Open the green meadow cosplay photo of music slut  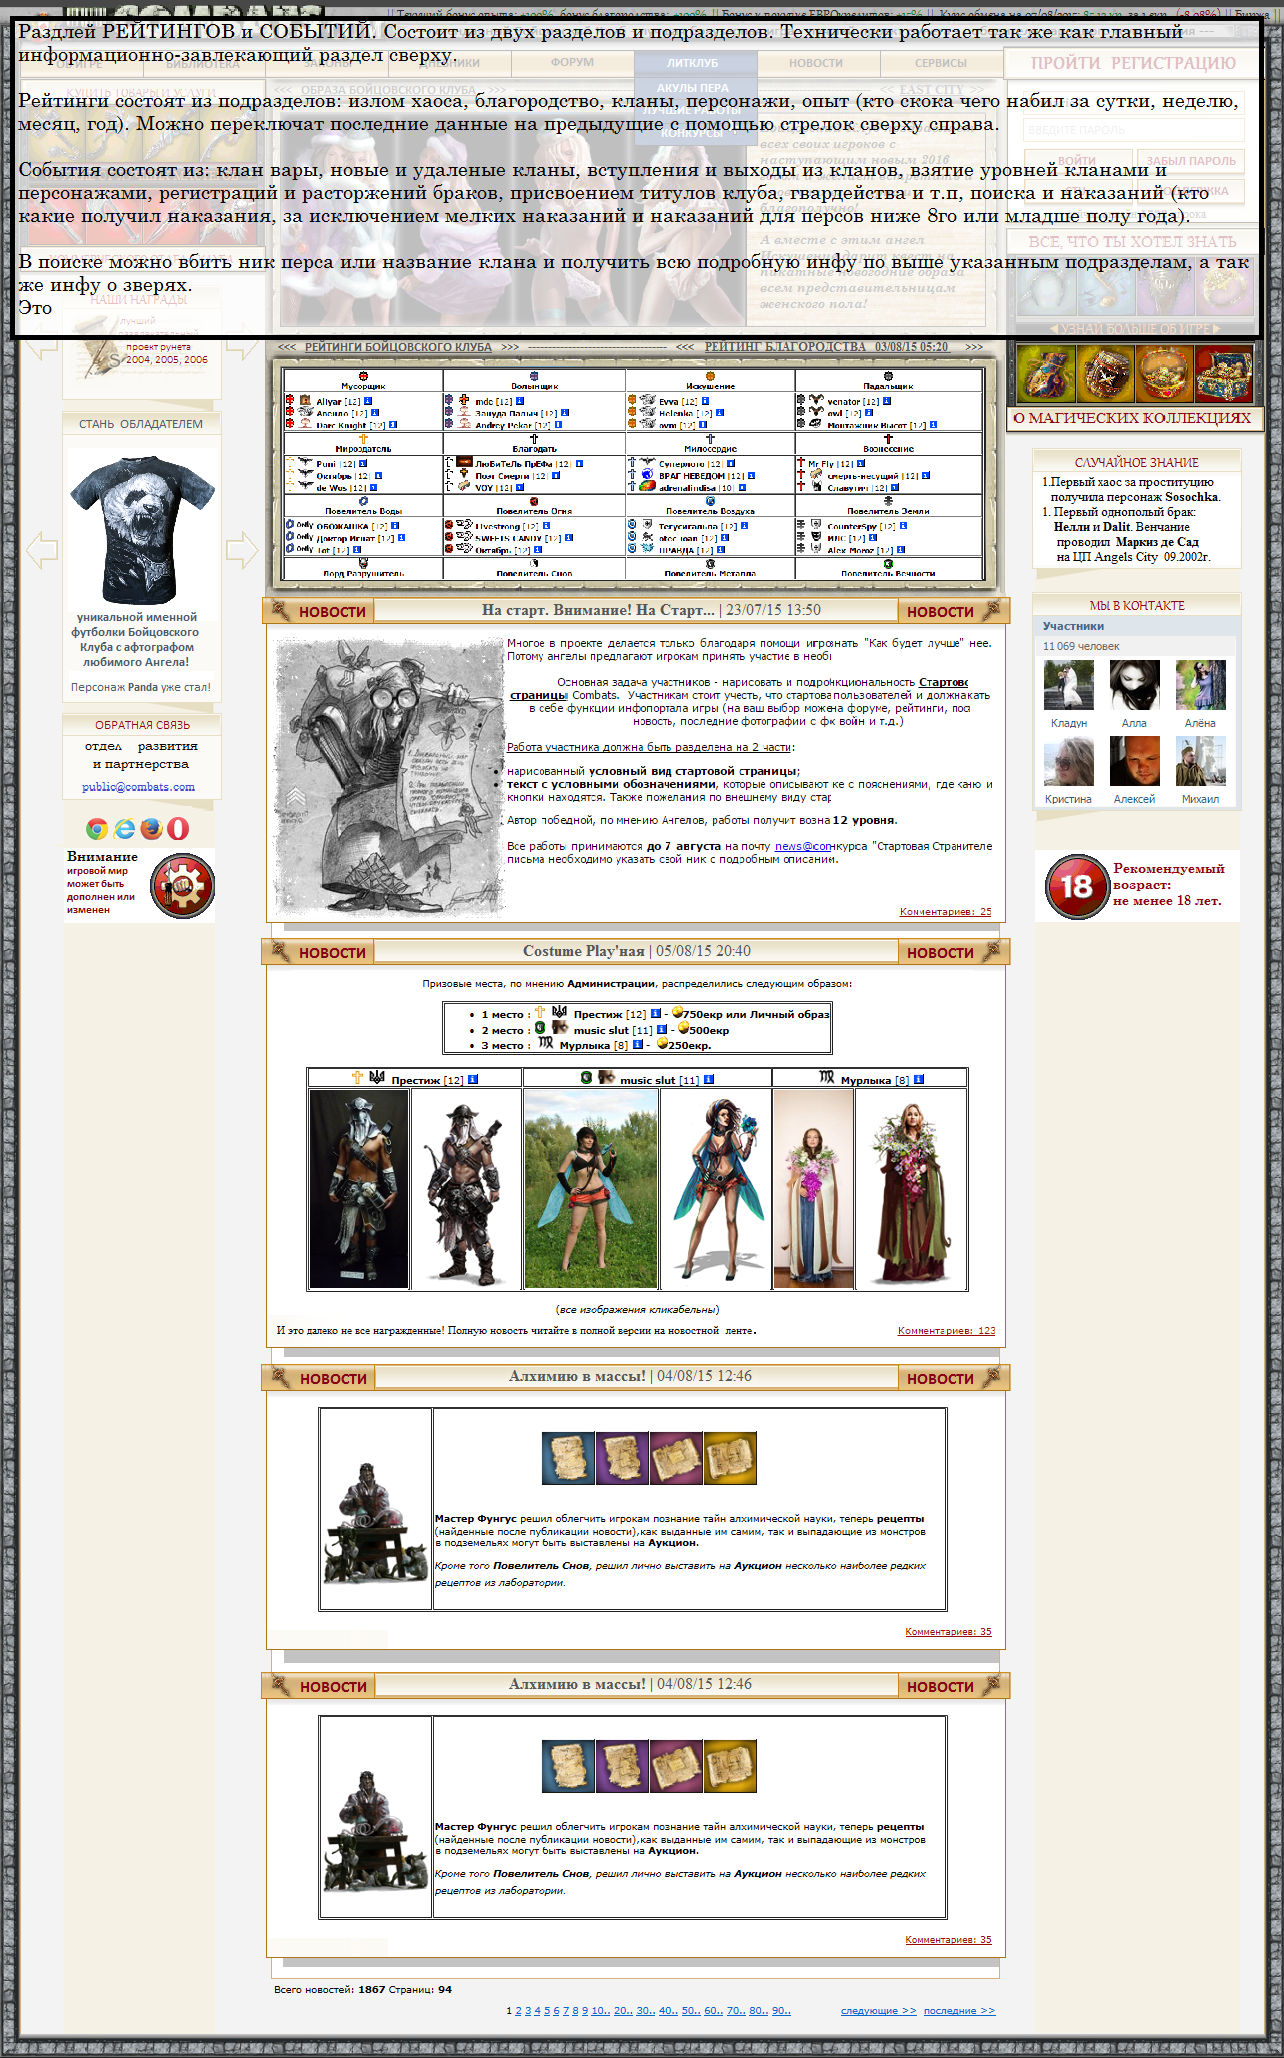click(591, 1189)
